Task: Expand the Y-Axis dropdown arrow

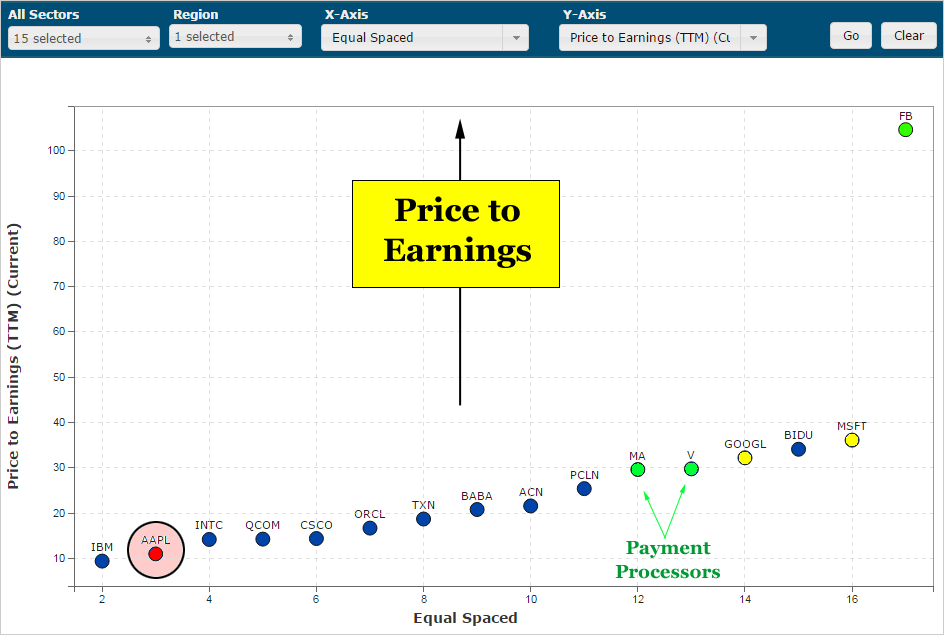Action: coord(753,37)
